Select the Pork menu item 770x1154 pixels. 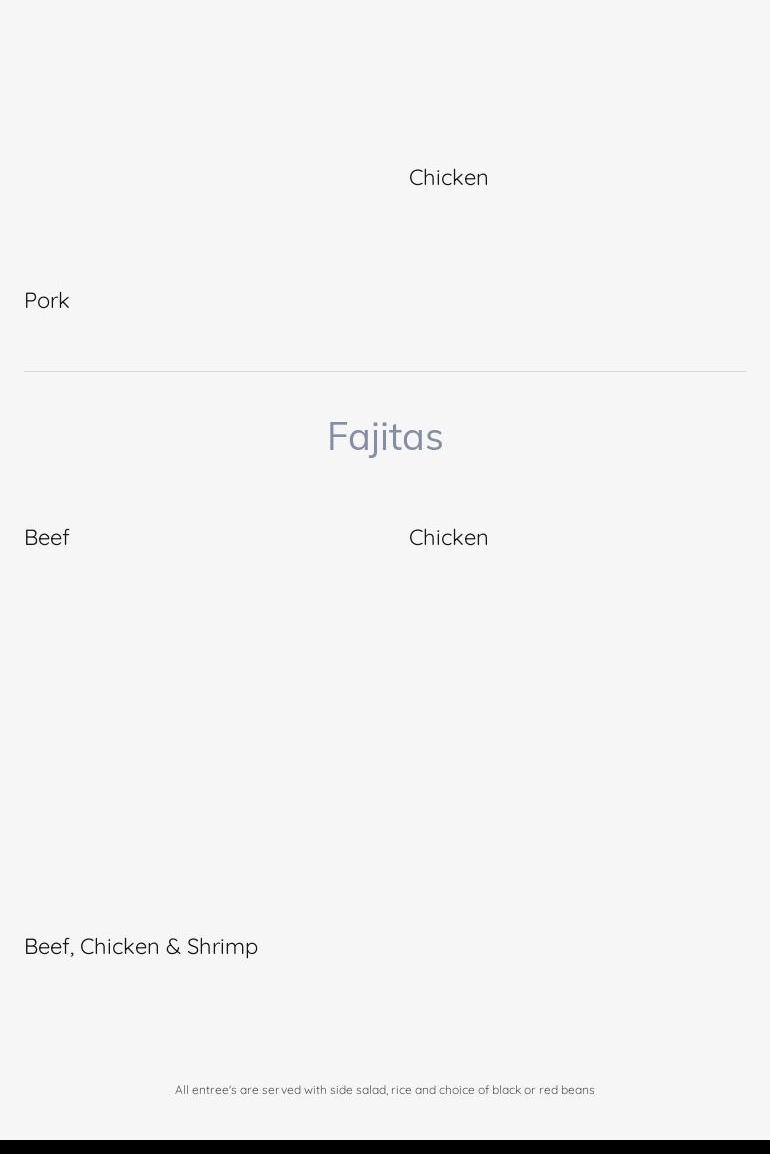(x=46, y=300)
